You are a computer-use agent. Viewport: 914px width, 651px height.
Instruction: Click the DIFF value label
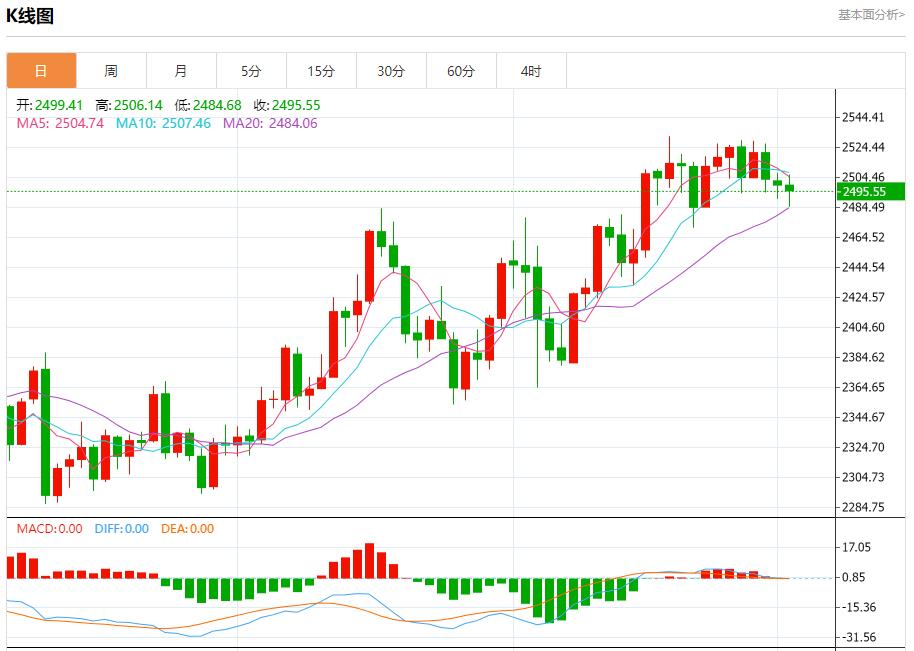tap(121, 529)
